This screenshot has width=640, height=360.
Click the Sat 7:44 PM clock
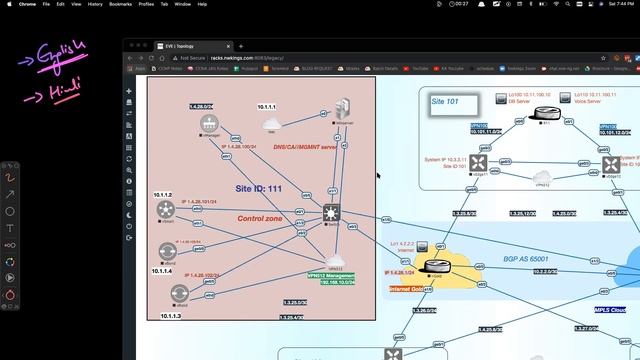621,4
